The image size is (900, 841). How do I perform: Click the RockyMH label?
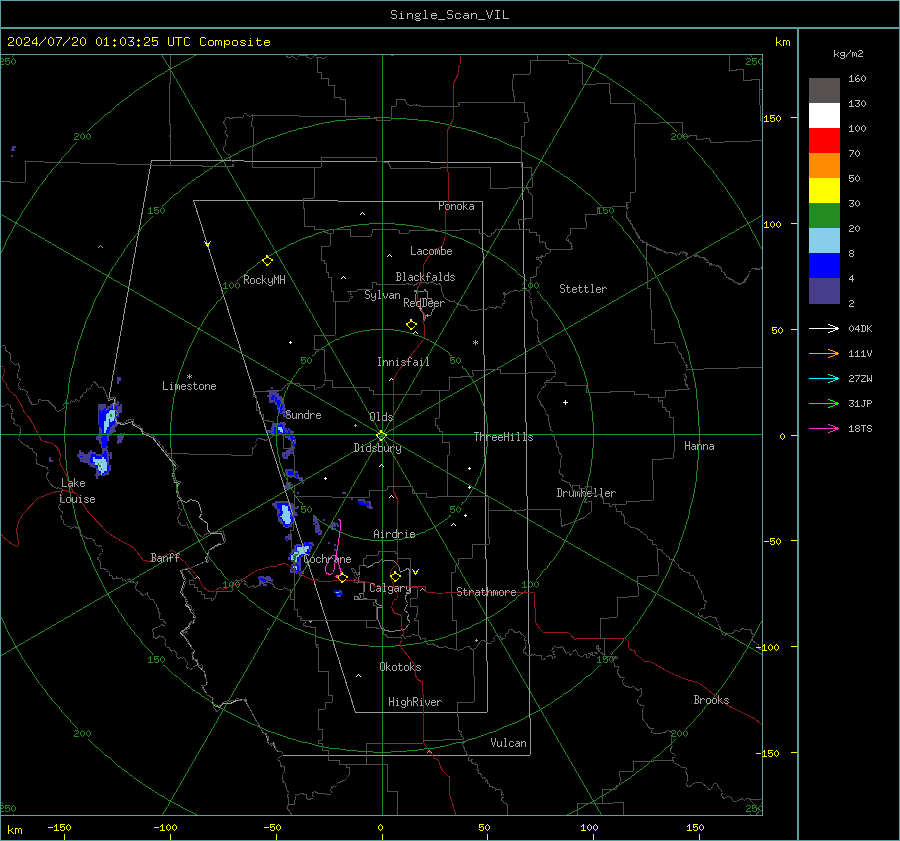pyautogui.click(x=264, y=280)
